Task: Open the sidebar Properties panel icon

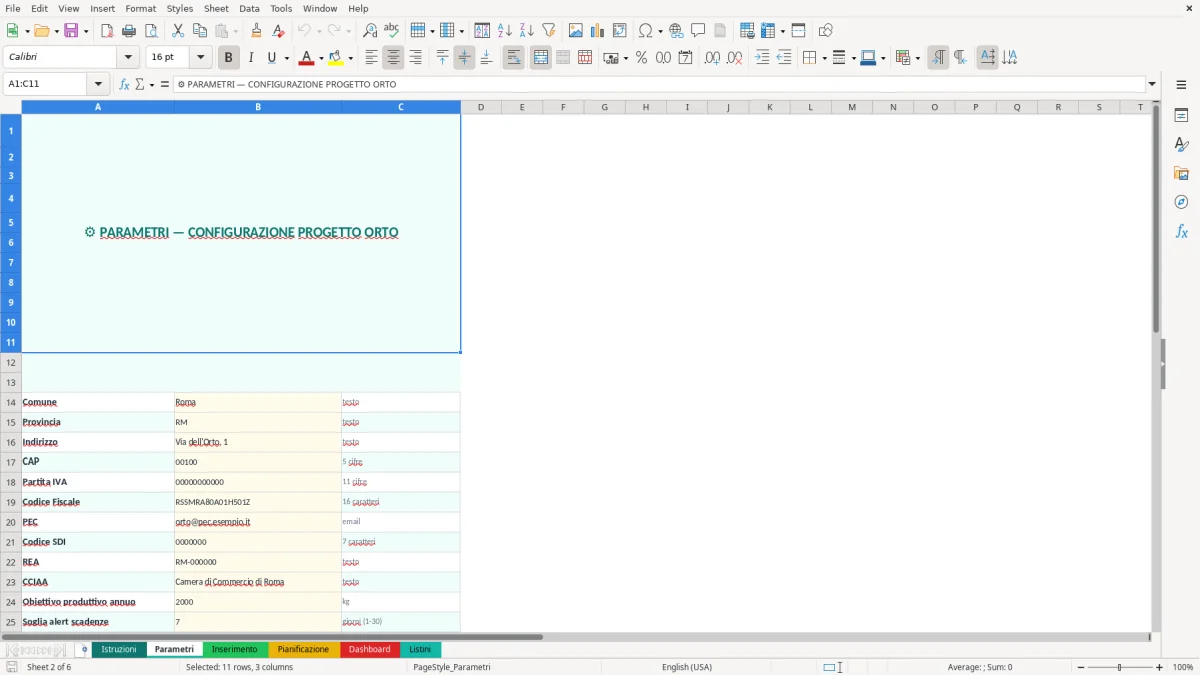Action: tap(1181, 116)
